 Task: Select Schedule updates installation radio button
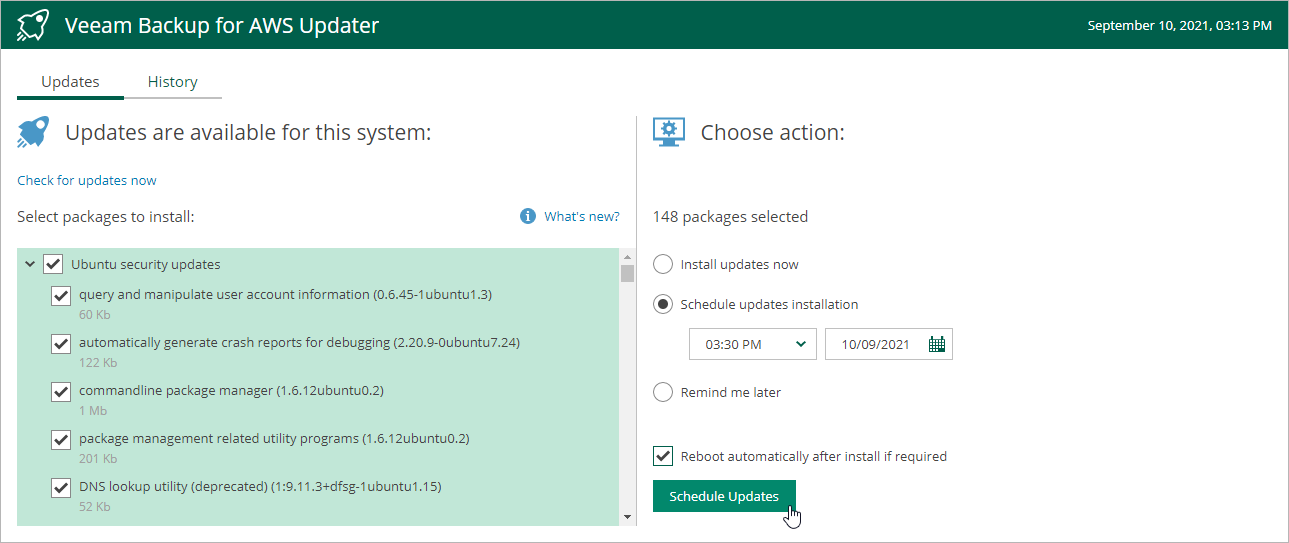pyautogui.click(x=663, y=304)
